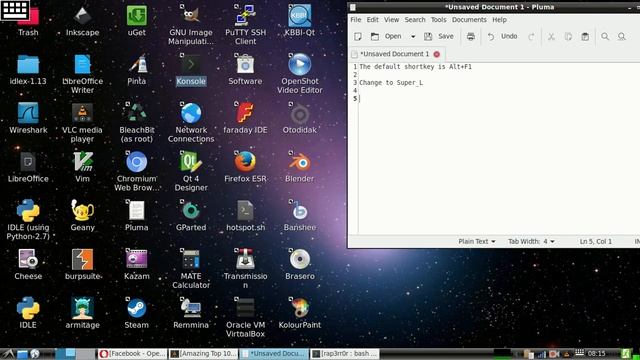Select the hotspot.sh script file

pyautogui.click(x=245, y=216)
